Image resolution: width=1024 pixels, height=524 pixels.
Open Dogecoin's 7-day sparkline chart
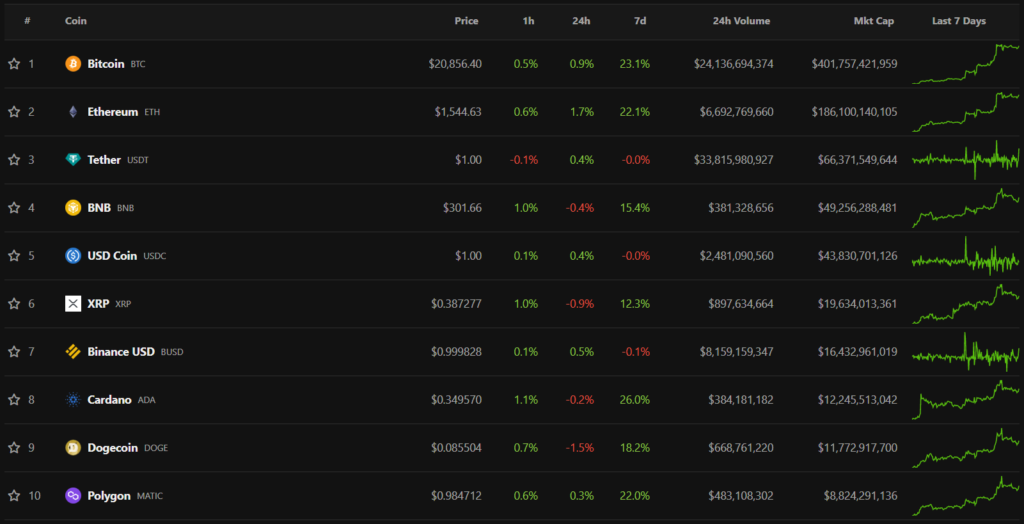click(965, 448)
